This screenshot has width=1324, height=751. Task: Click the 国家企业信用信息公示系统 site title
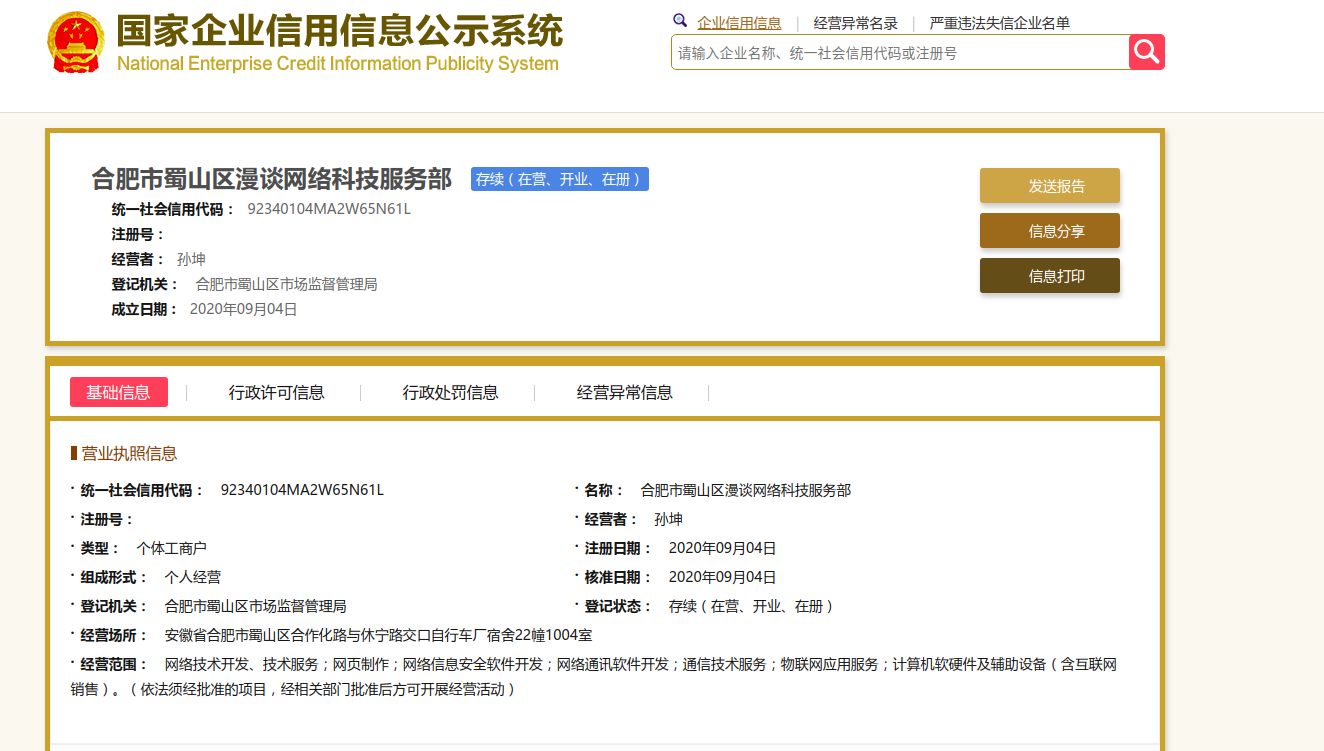(340, 30)
